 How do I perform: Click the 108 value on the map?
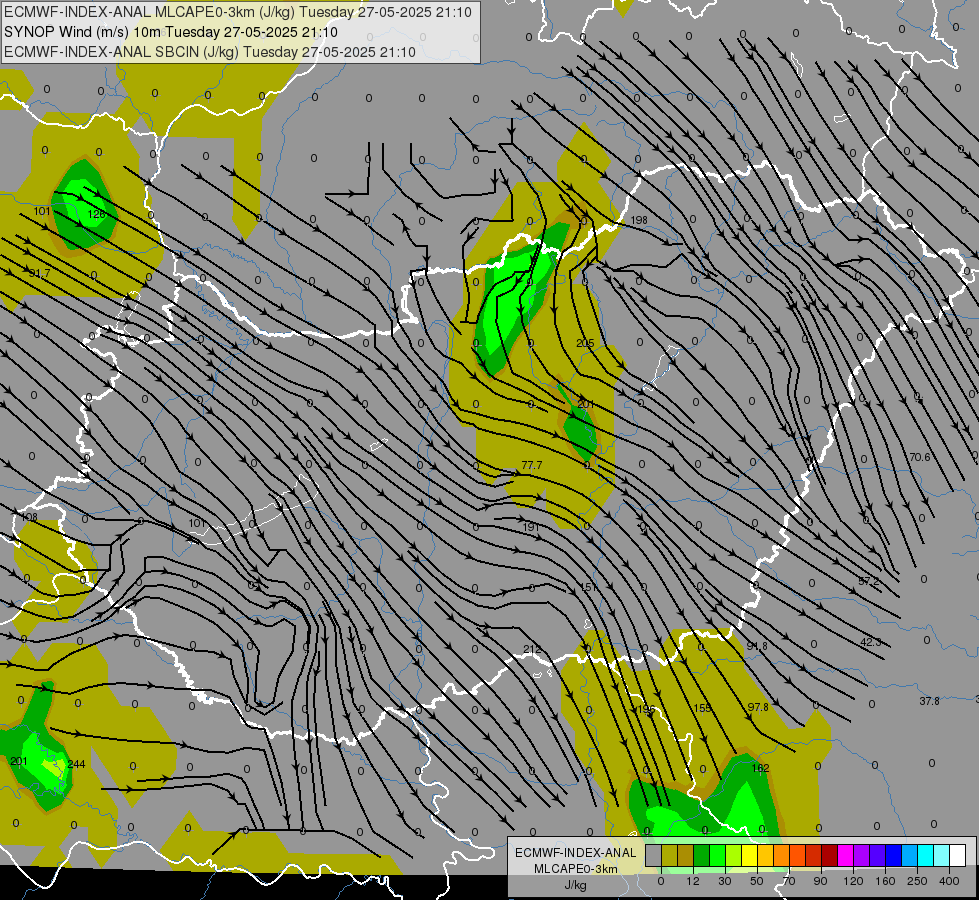(x=29, y=517)
